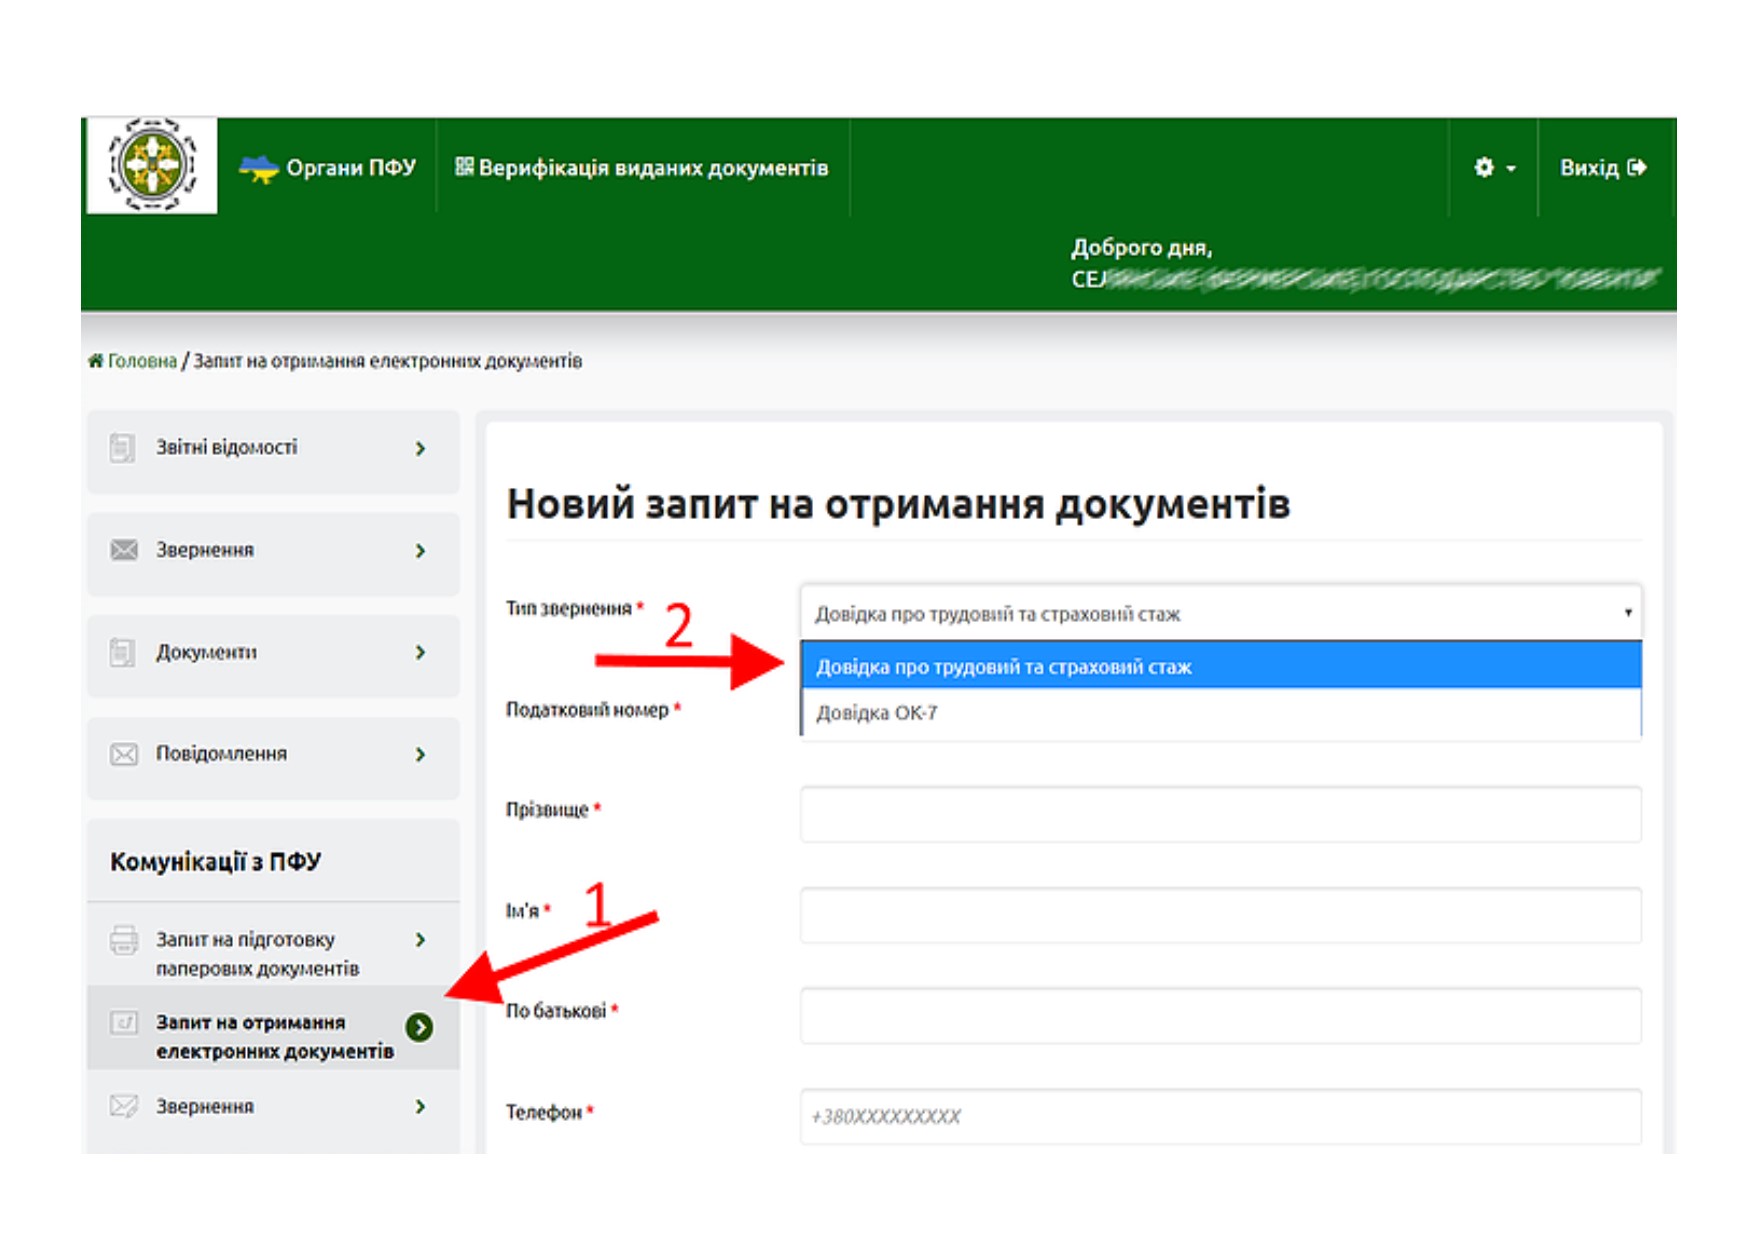Click the green circled arrow icon

pyautogui.click(x=419, y=1027)
